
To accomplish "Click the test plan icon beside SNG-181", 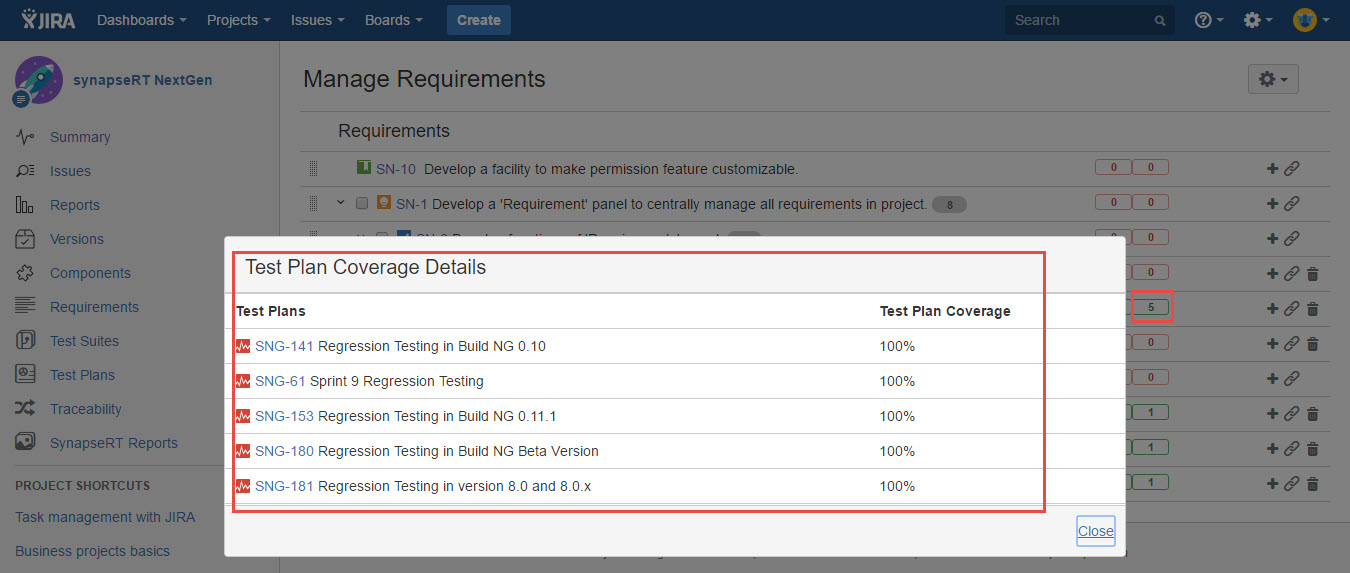I will (243, 486).
